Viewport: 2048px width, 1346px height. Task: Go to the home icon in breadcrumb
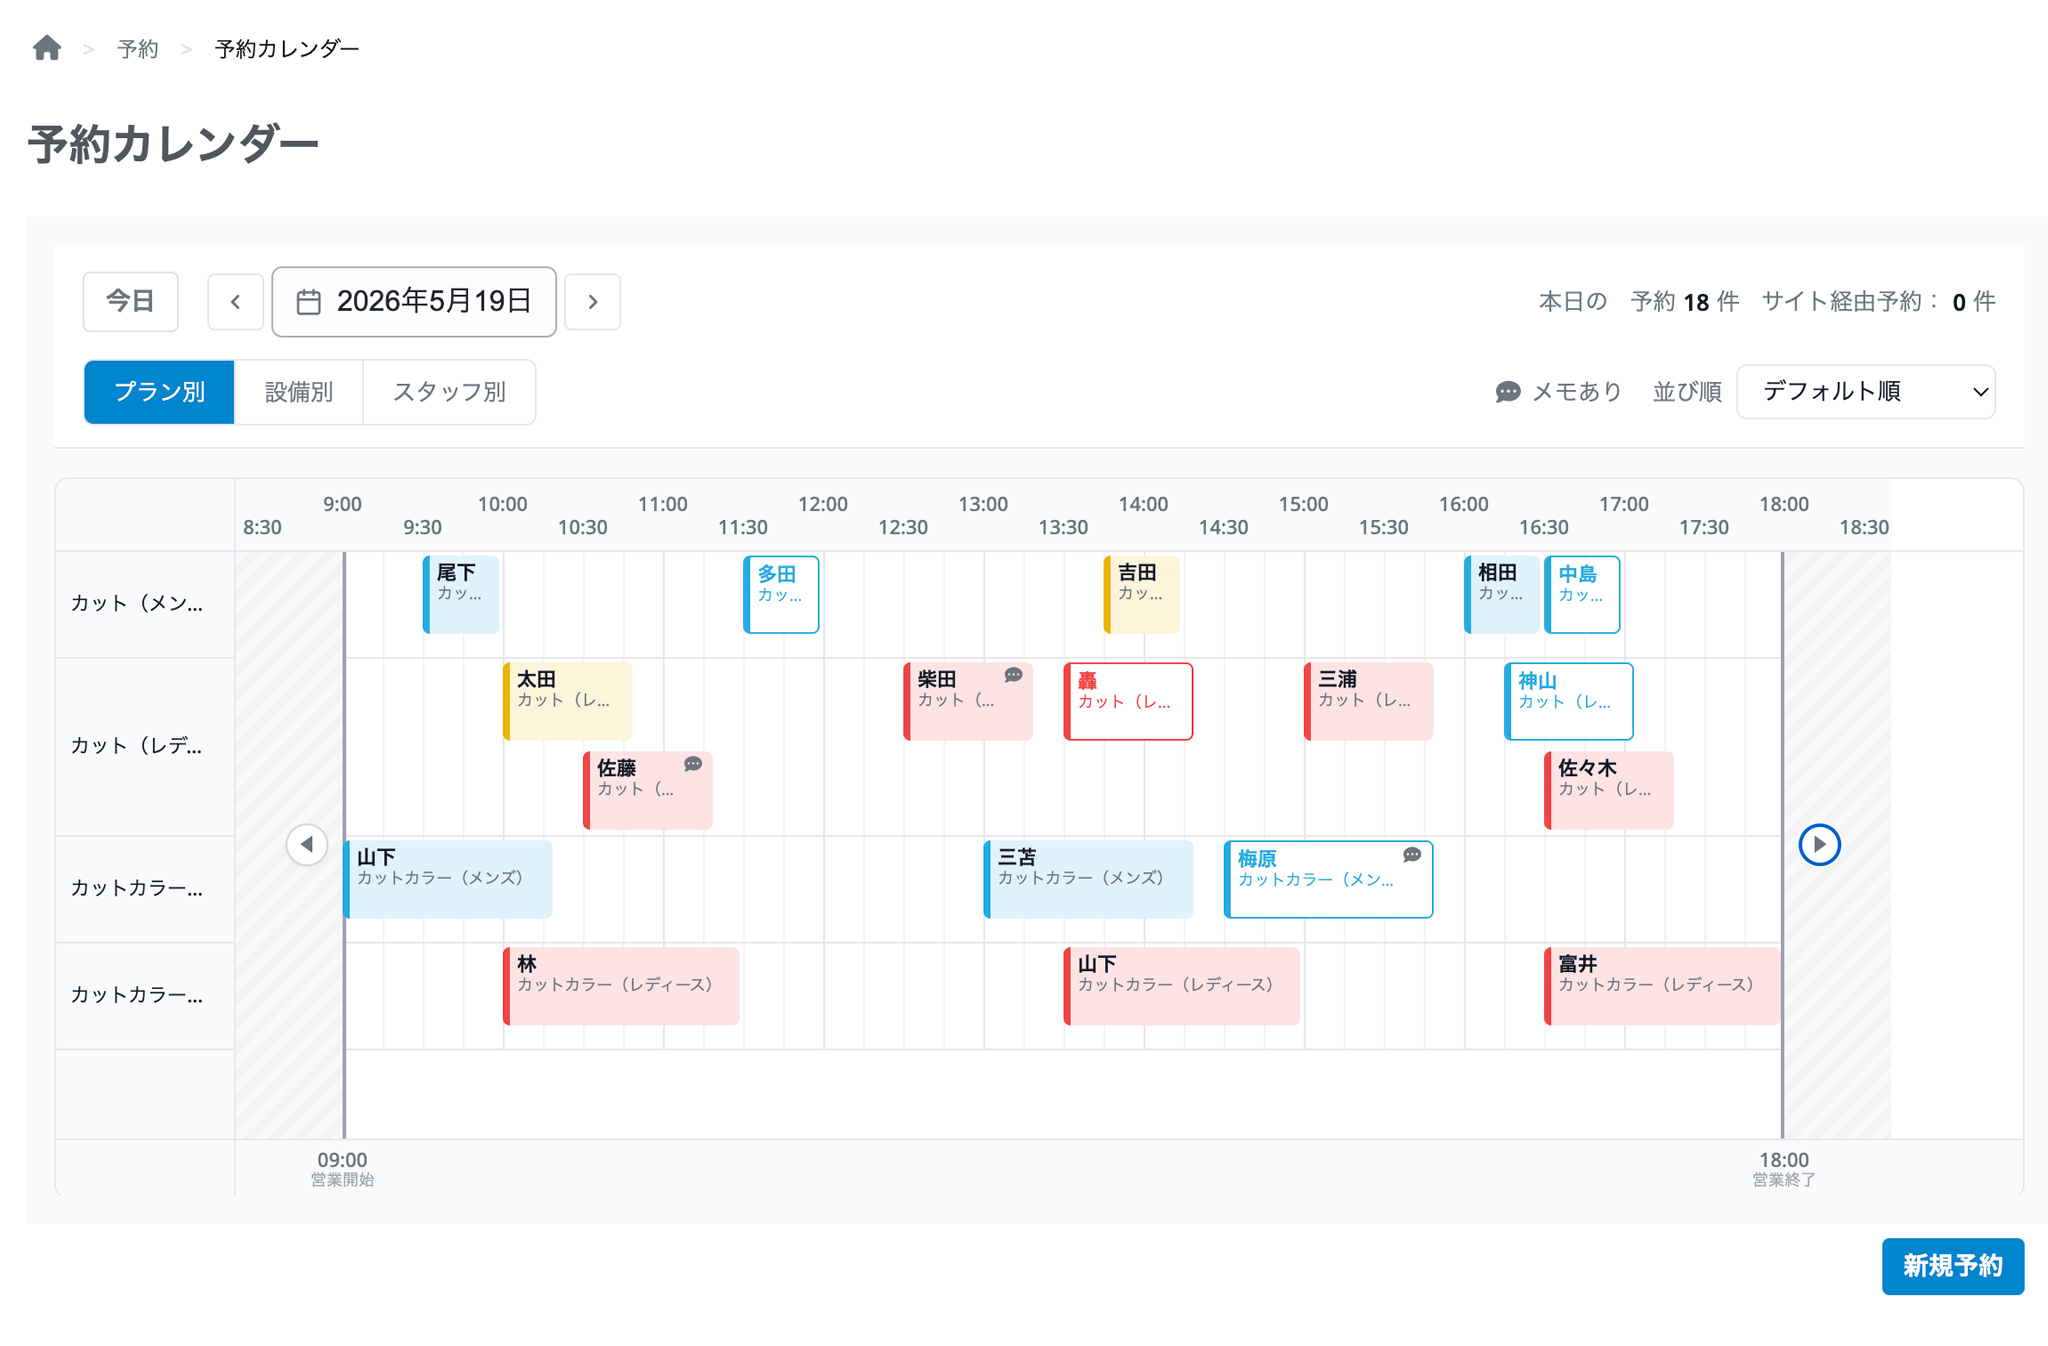[47, 48]
